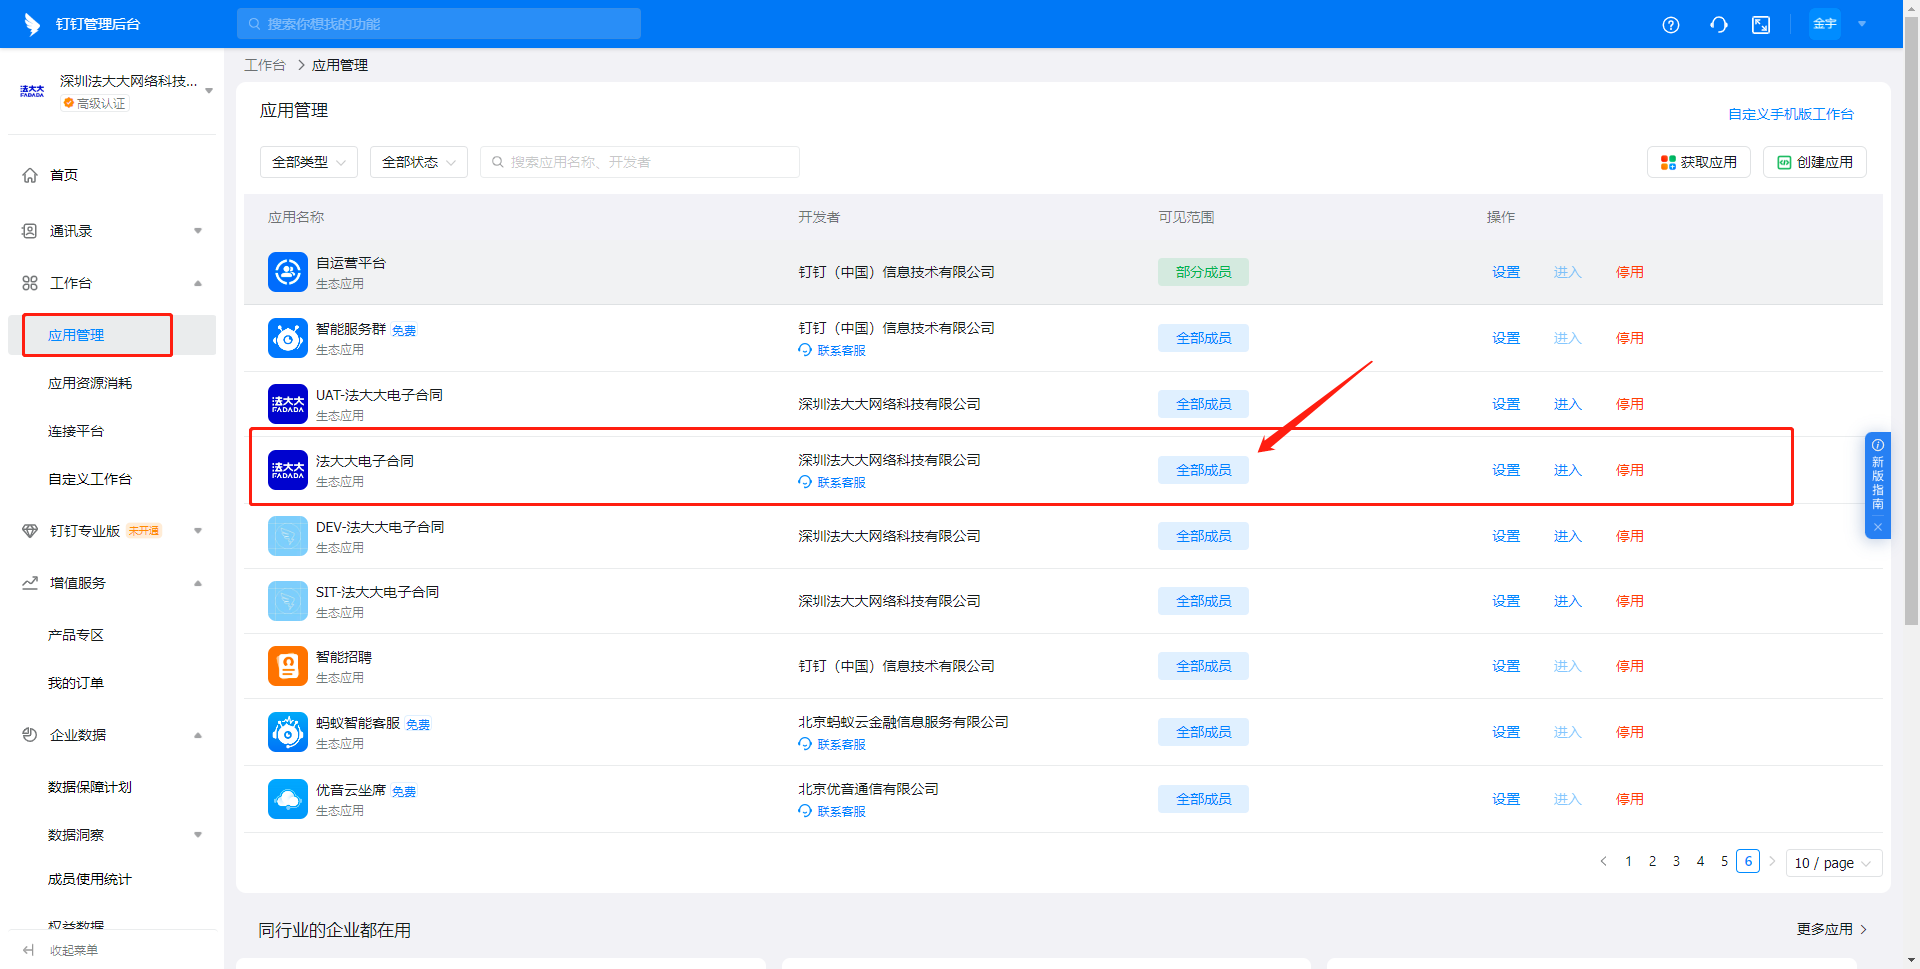Open the 10 / page size dropdown
Image resolution: width=1920 pixels, height=969 pixels.
point(1834,863)
